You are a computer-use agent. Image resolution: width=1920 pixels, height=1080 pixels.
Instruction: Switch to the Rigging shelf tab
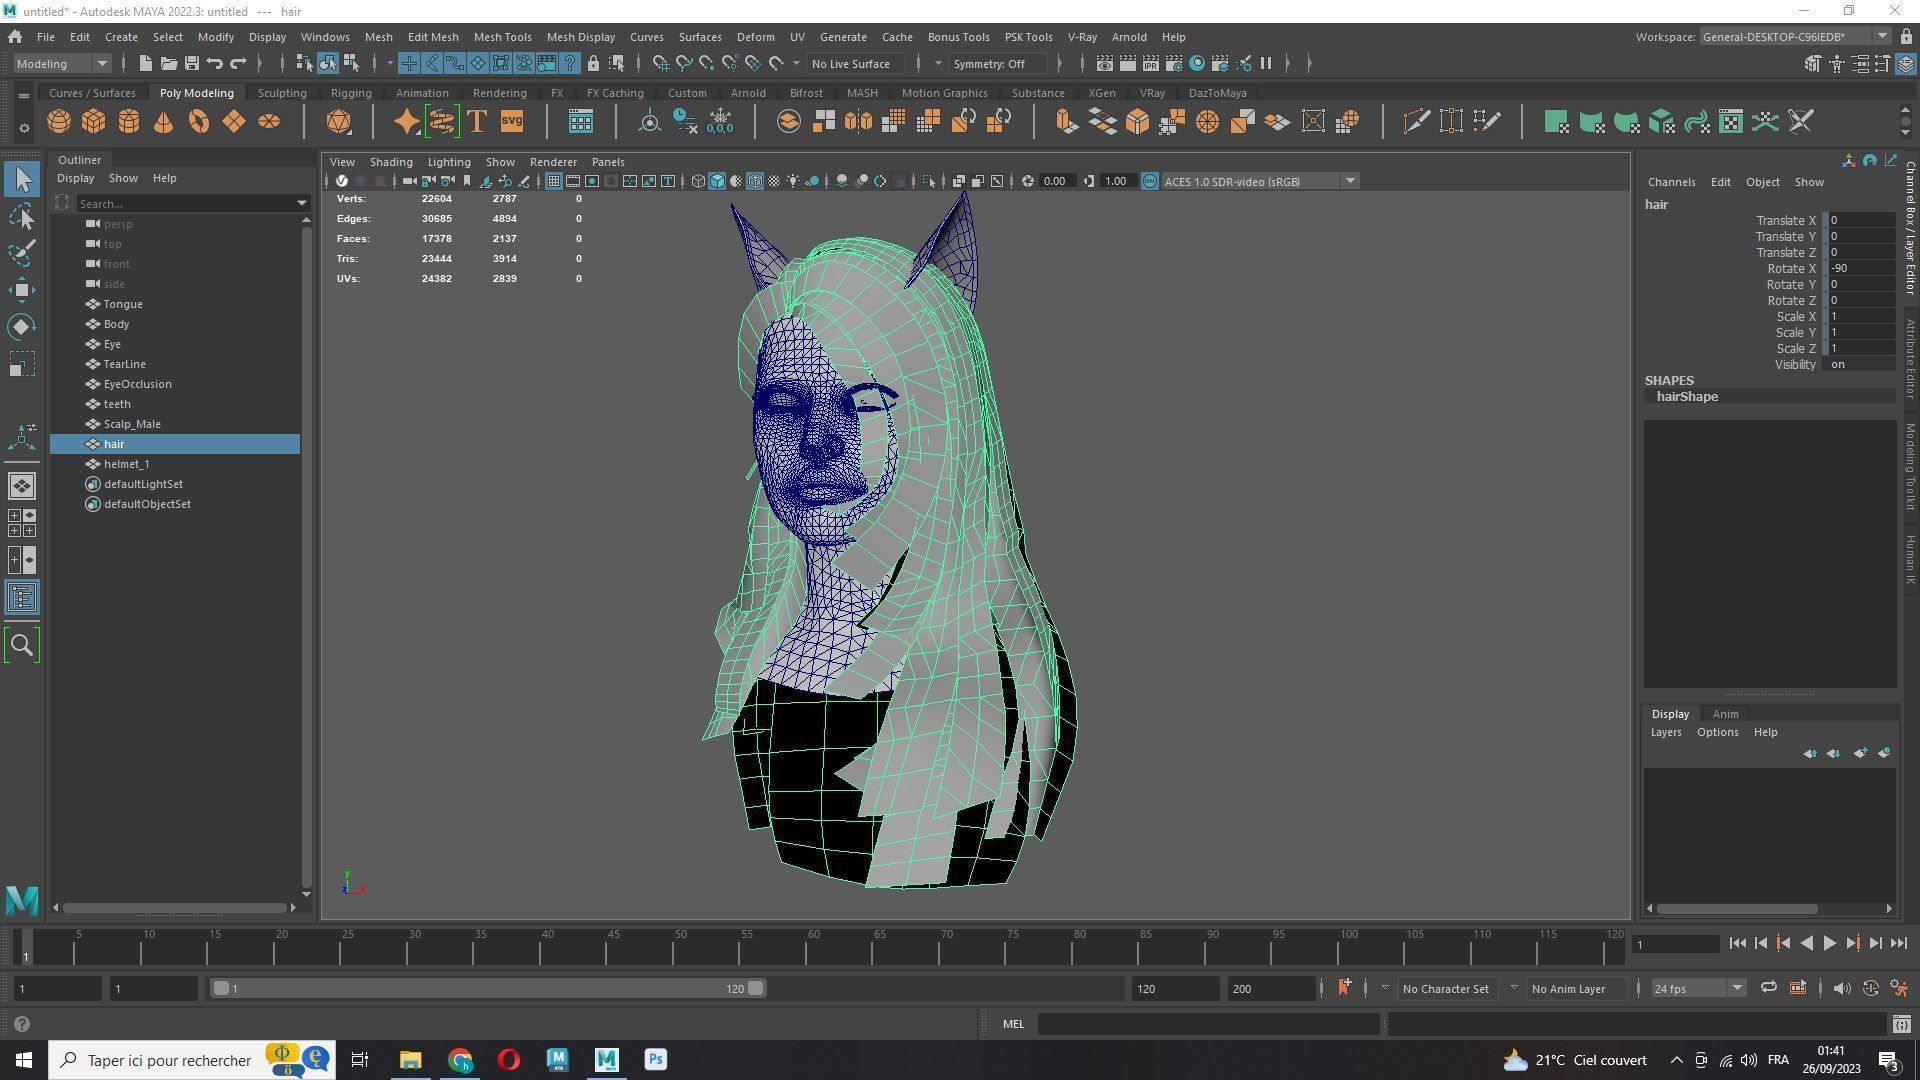pos(351,93)
